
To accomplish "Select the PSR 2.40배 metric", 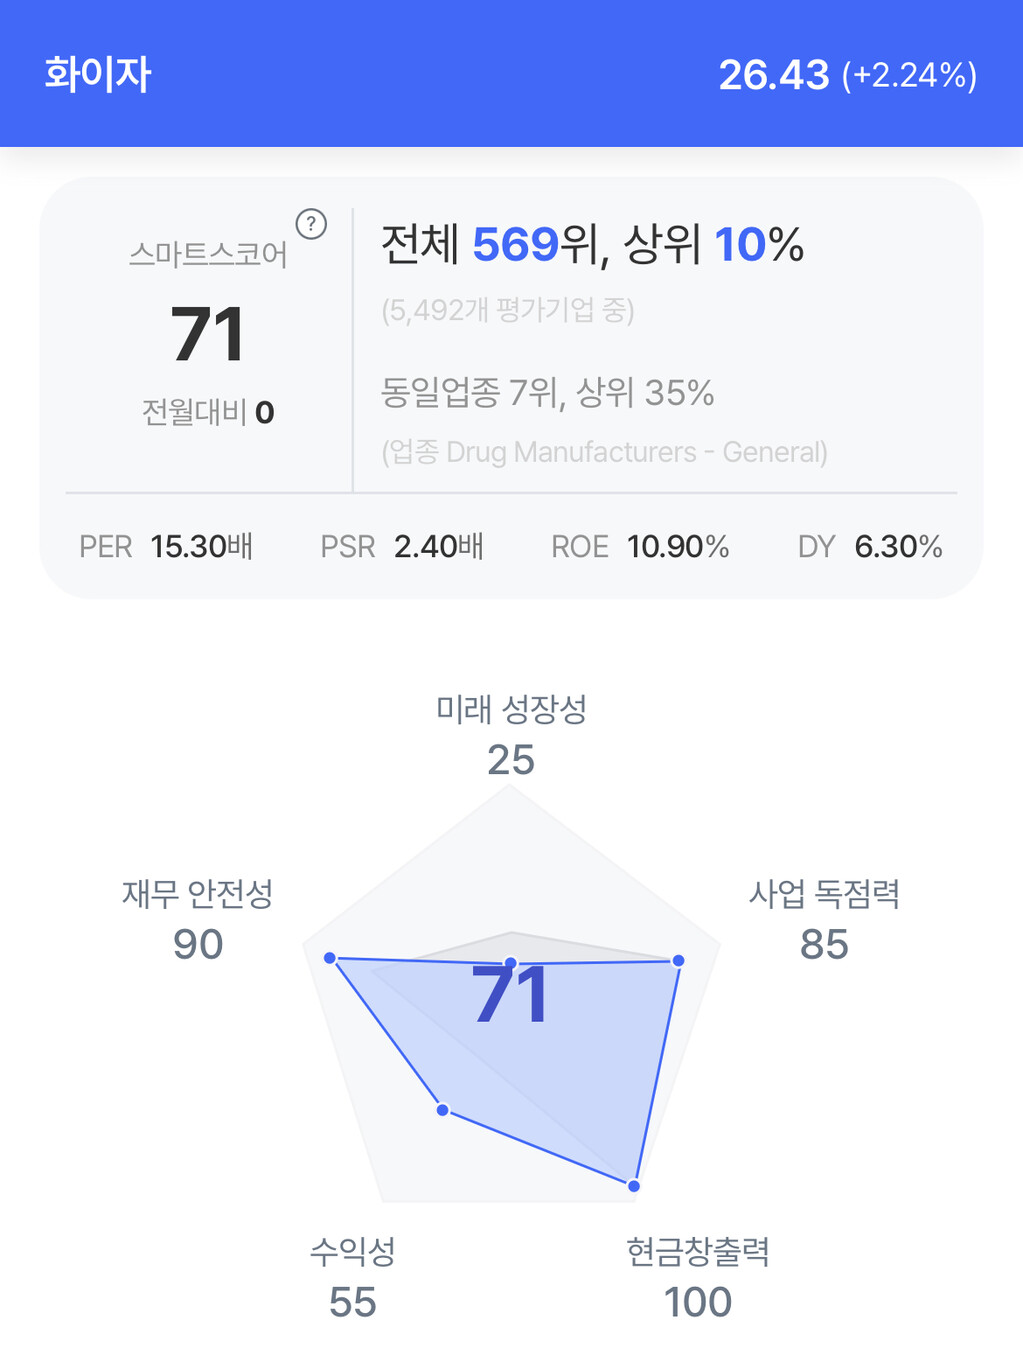I will [x=402, y=547].
